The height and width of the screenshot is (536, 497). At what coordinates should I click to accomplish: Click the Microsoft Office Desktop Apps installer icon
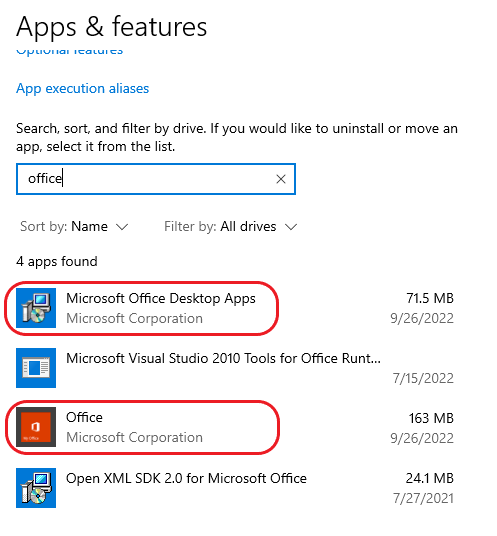point(36,308)
